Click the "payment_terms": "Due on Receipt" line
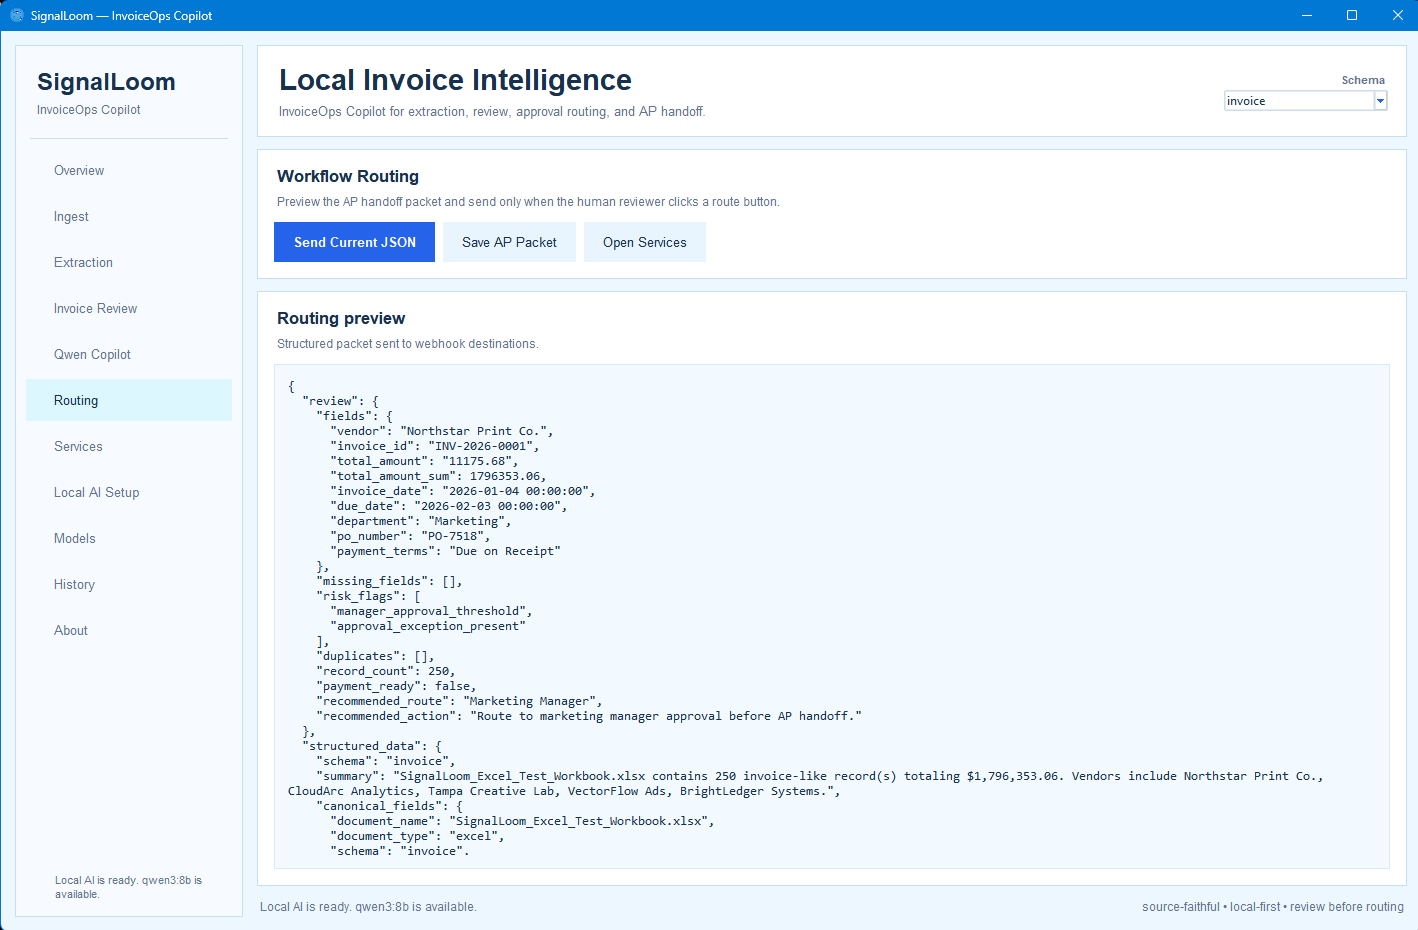The image size is (1418, 930). pyautogui.click(x=445, y=551)
